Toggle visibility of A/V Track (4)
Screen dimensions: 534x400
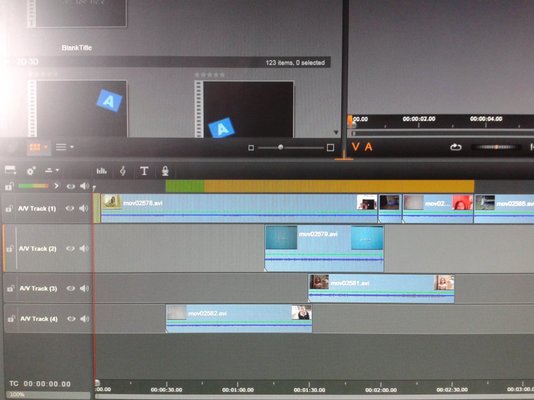(x=71, y=319)
